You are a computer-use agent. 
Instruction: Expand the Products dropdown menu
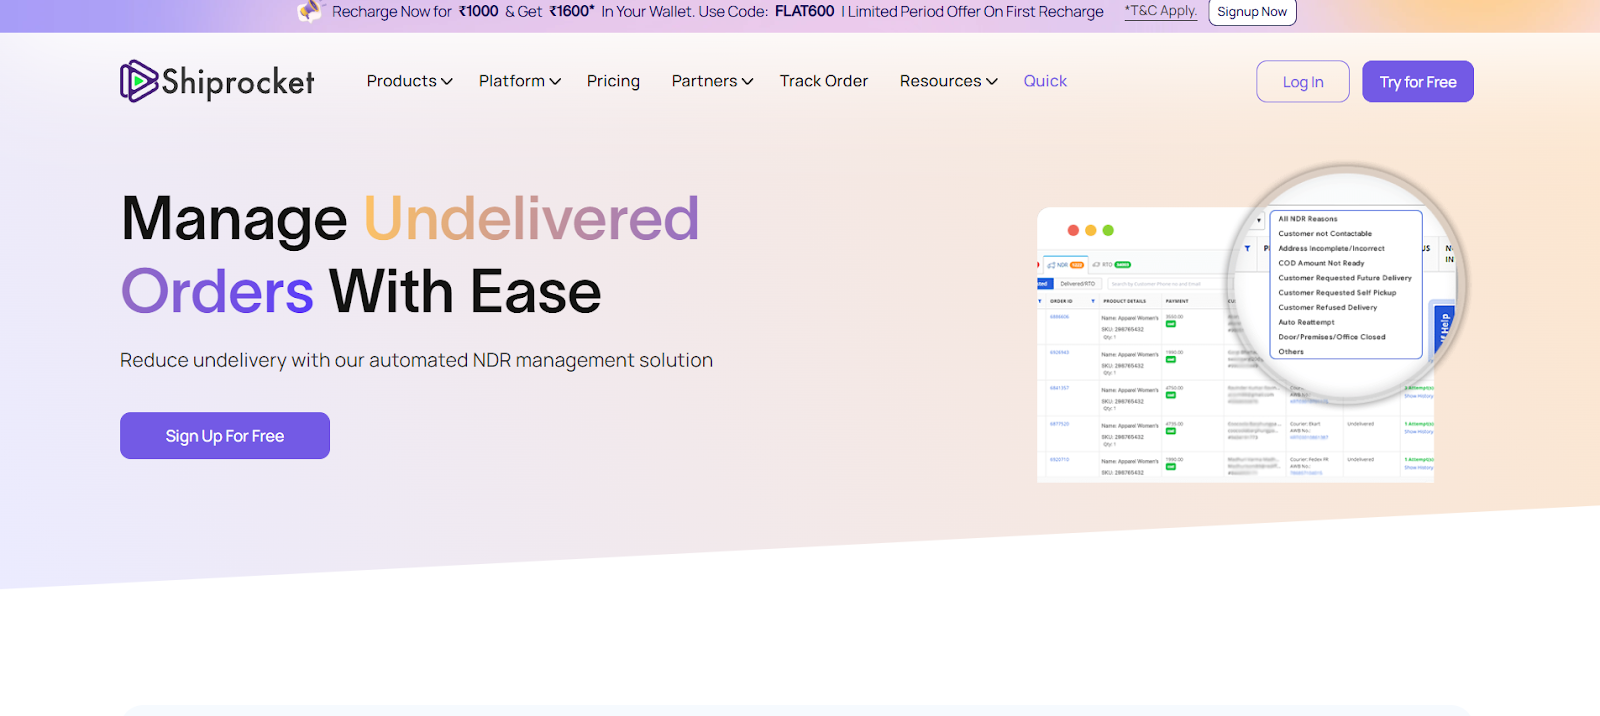tap(409, 81)
